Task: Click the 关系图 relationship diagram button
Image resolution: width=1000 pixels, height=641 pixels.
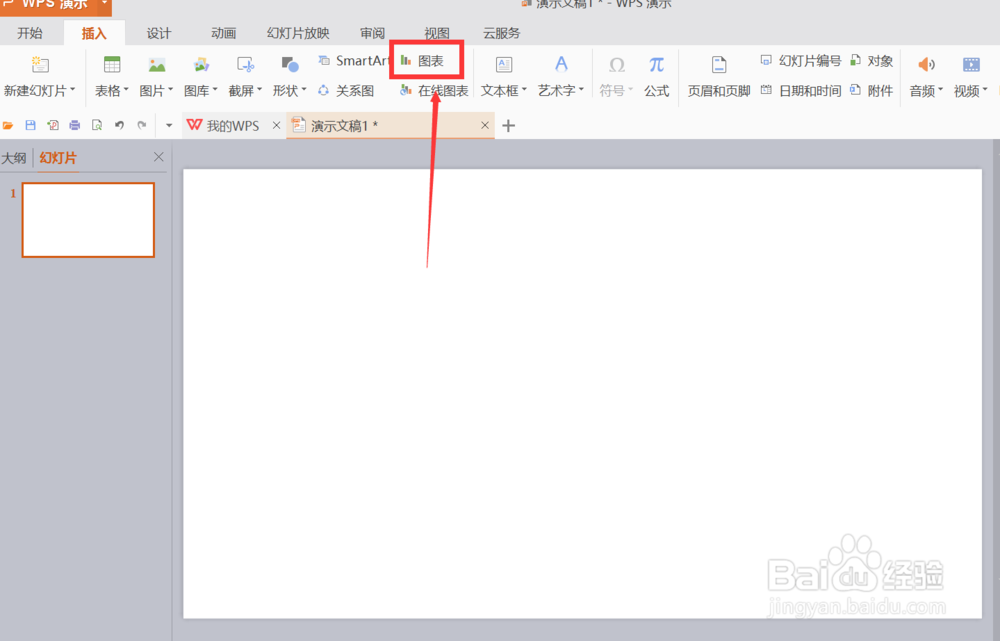Action: 346,91
